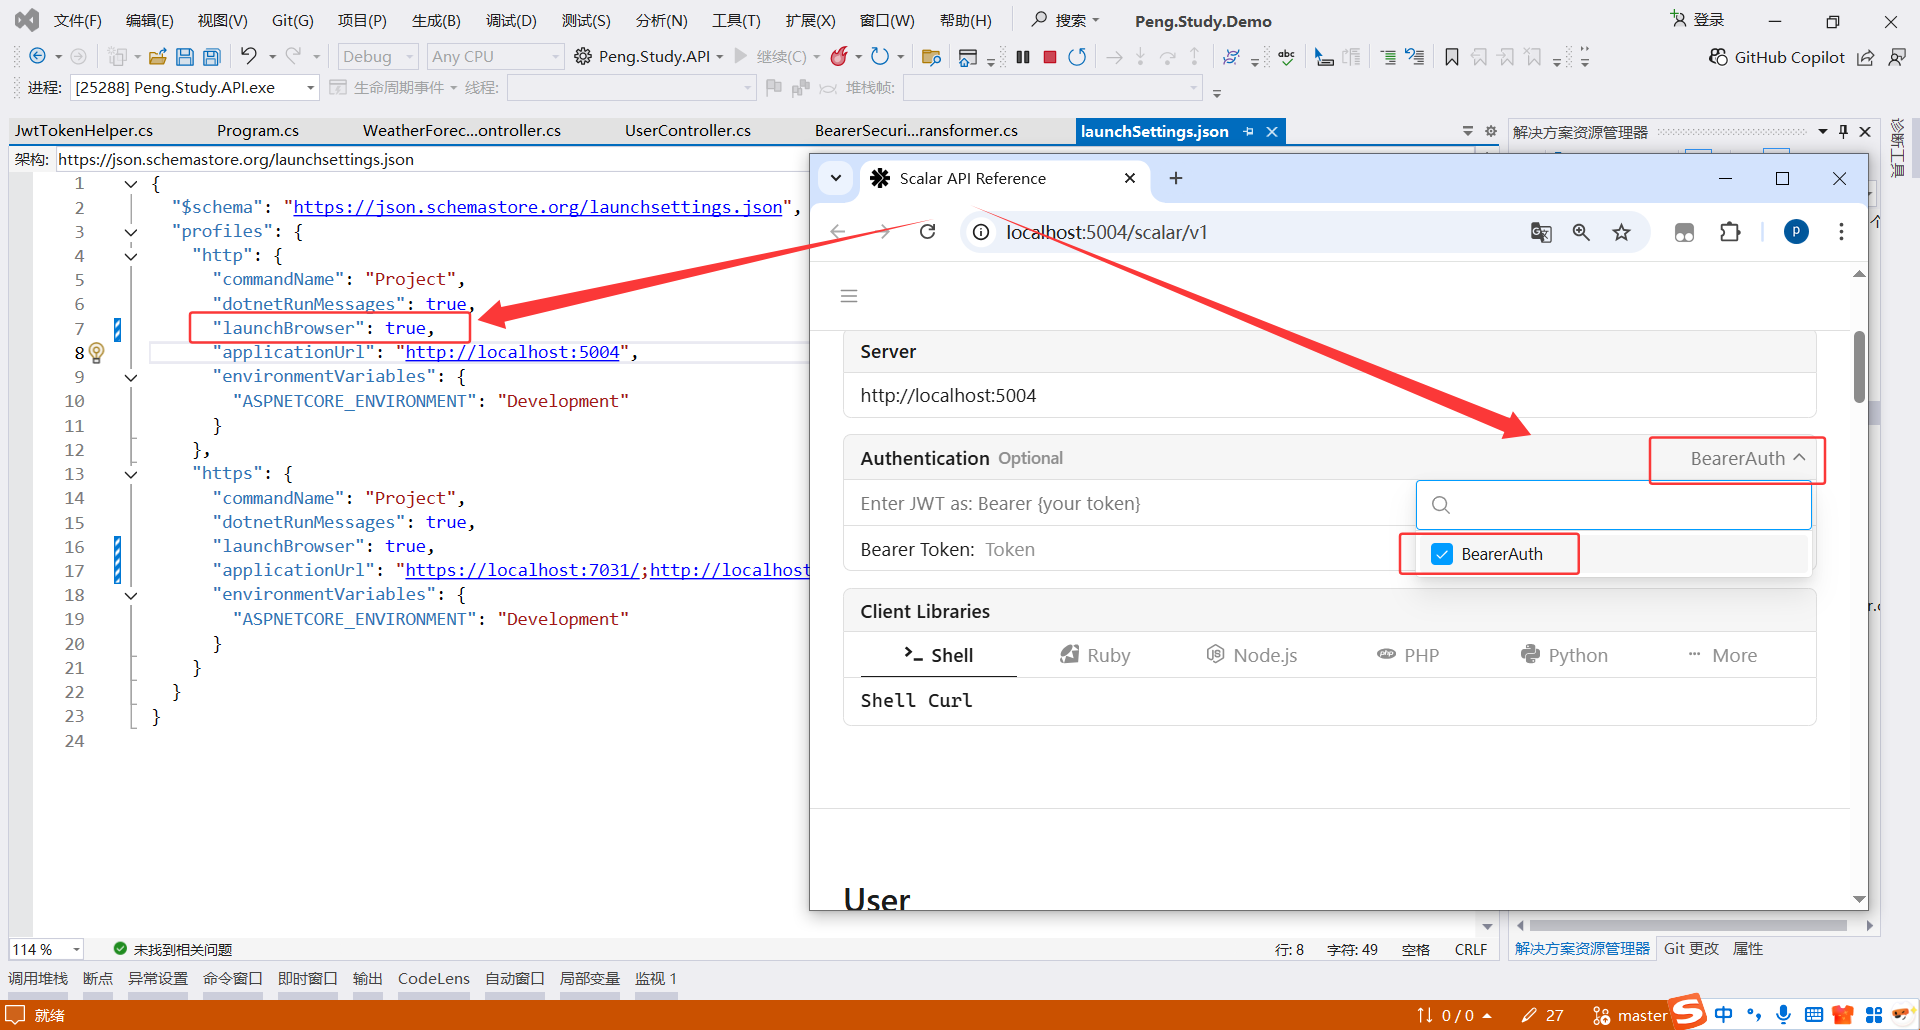Click the Navigate Backward arrow icon
Screen dimensions: 1920x1030
coord(38,56)
